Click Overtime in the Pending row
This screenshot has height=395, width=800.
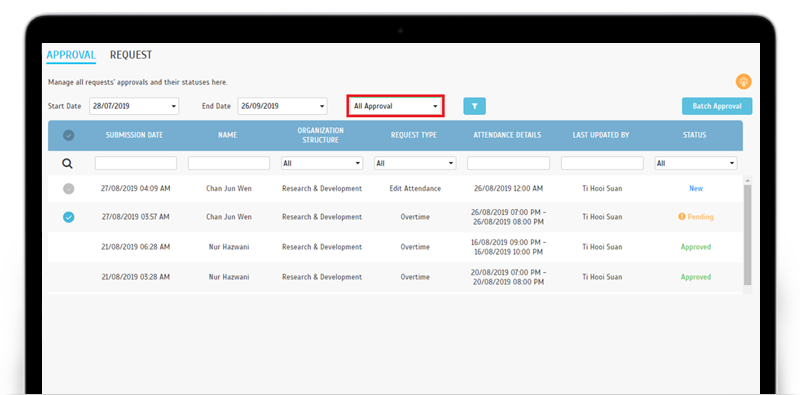(415, 217)
